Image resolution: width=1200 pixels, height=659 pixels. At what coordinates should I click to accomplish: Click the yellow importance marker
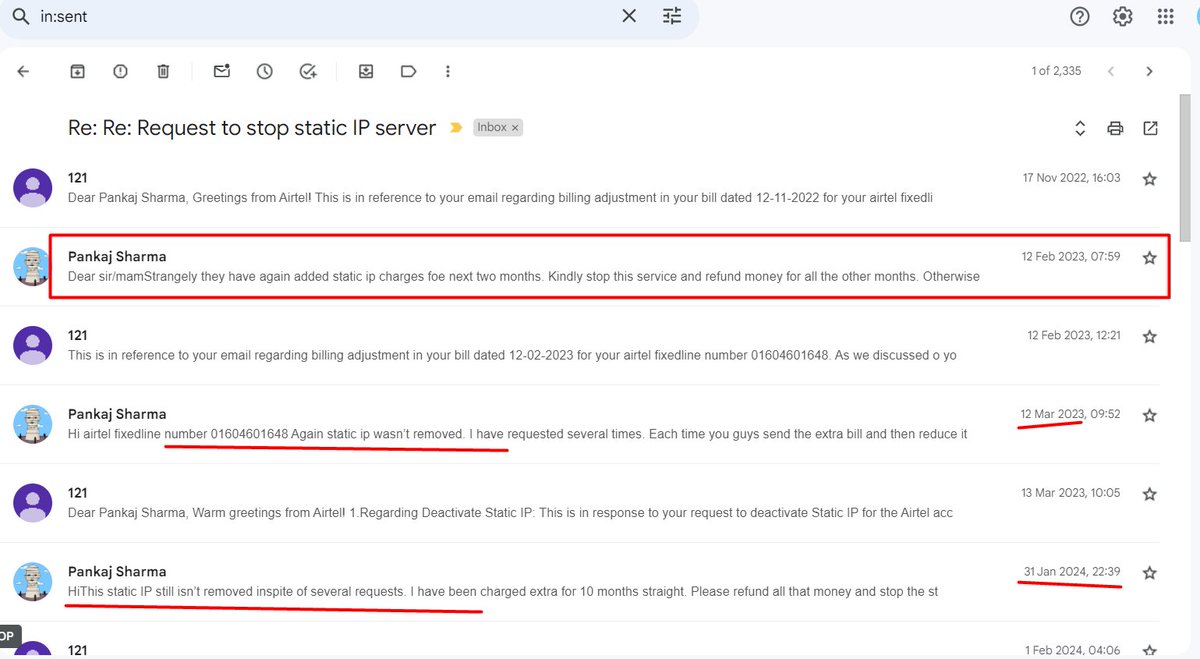point(456,128)
